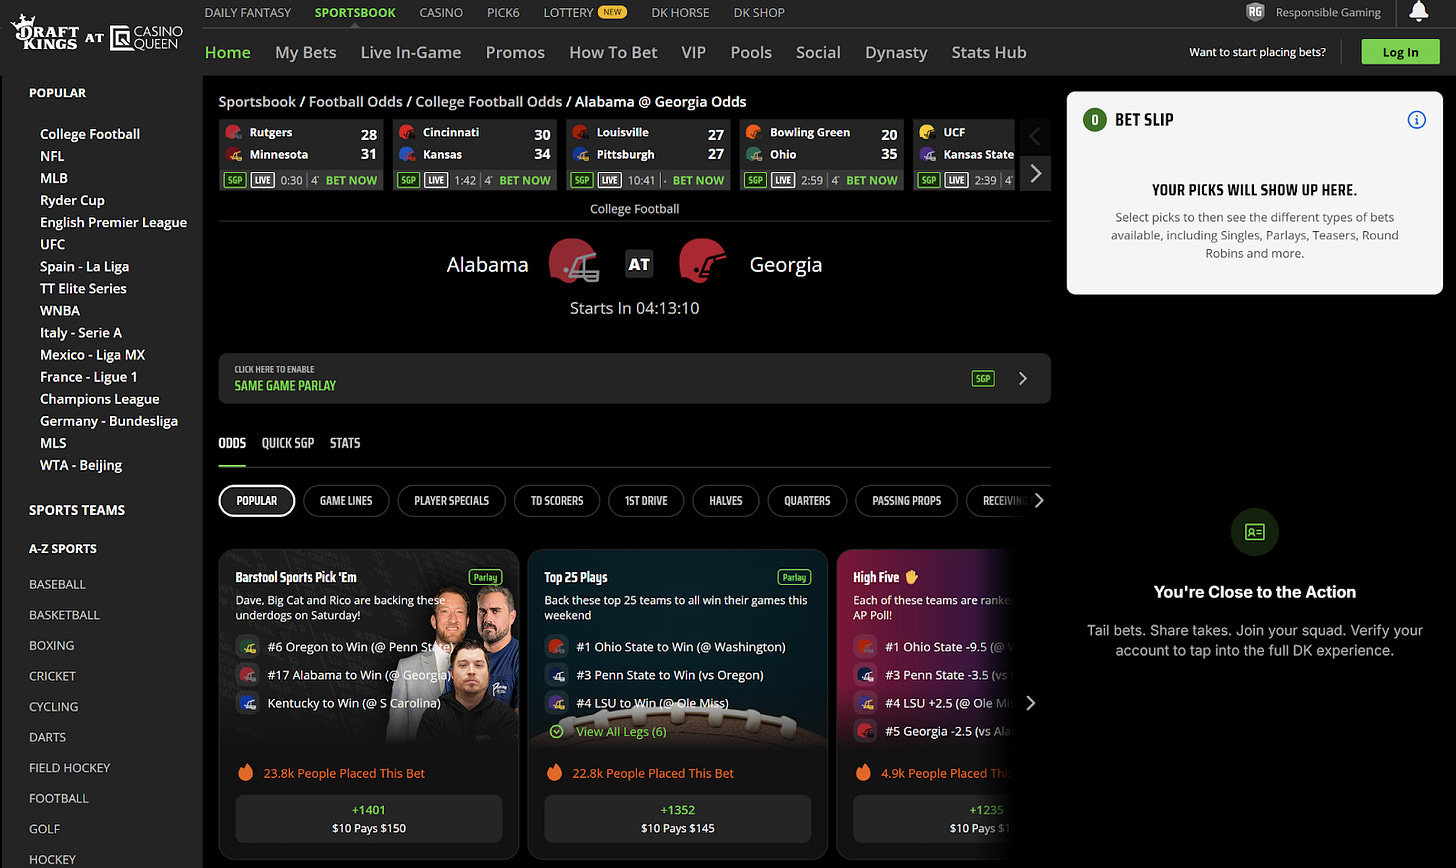The image size is (1456, 868).
Task: Open GOLF in A-Z Sports list
Action: [45, 829]
